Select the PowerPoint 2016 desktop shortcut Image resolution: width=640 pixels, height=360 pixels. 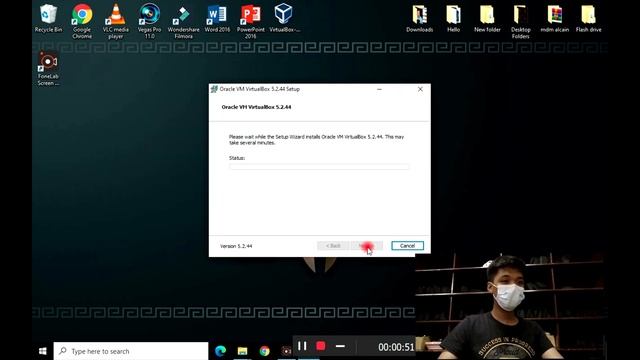(251, 21)
